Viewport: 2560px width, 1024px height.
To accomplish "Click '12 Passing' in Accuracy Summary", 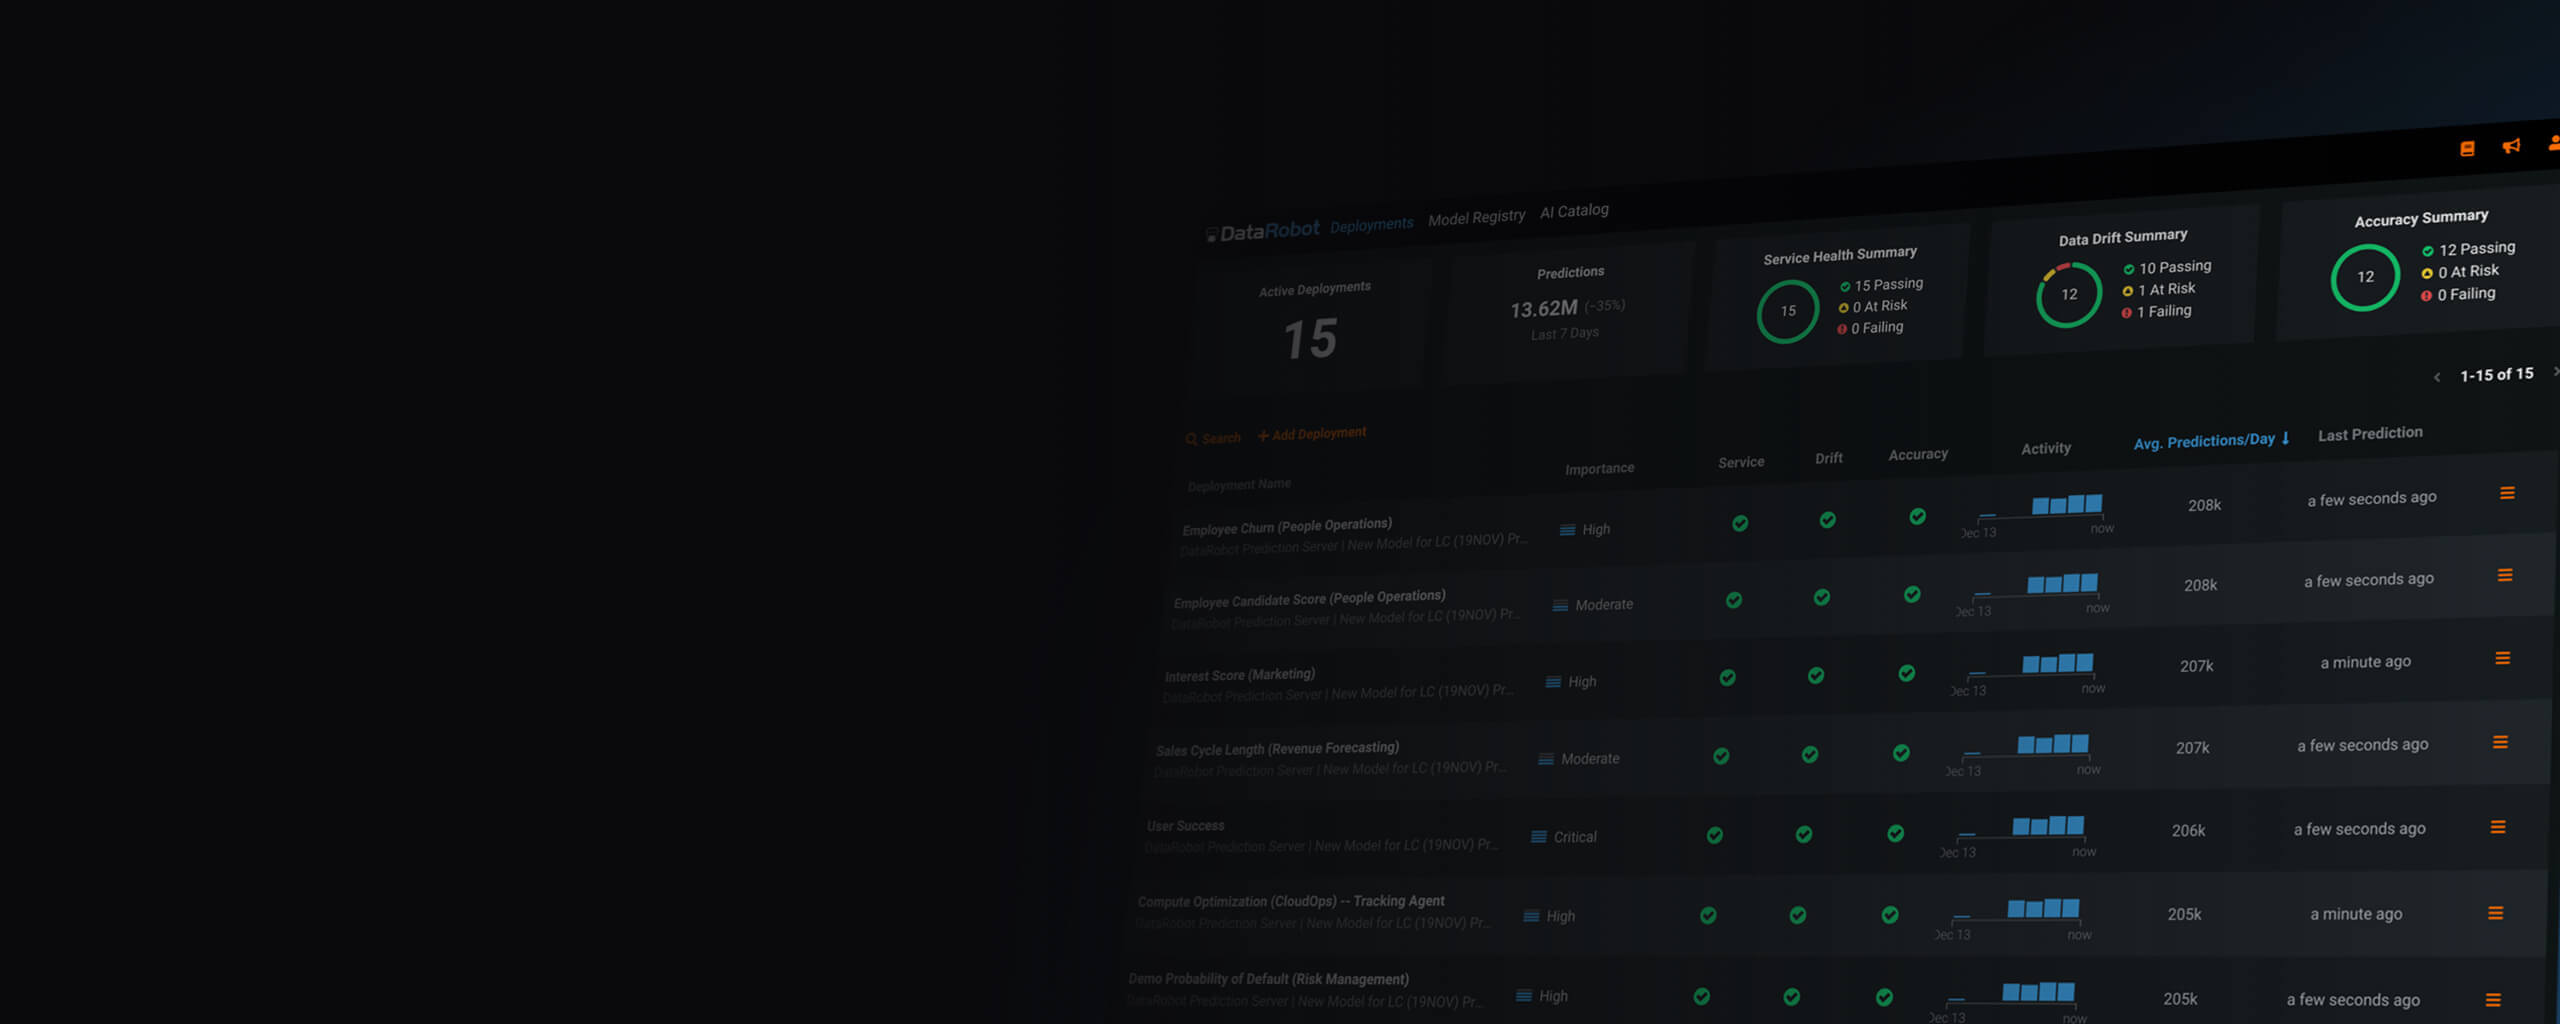I will [x=2468, y=249].
